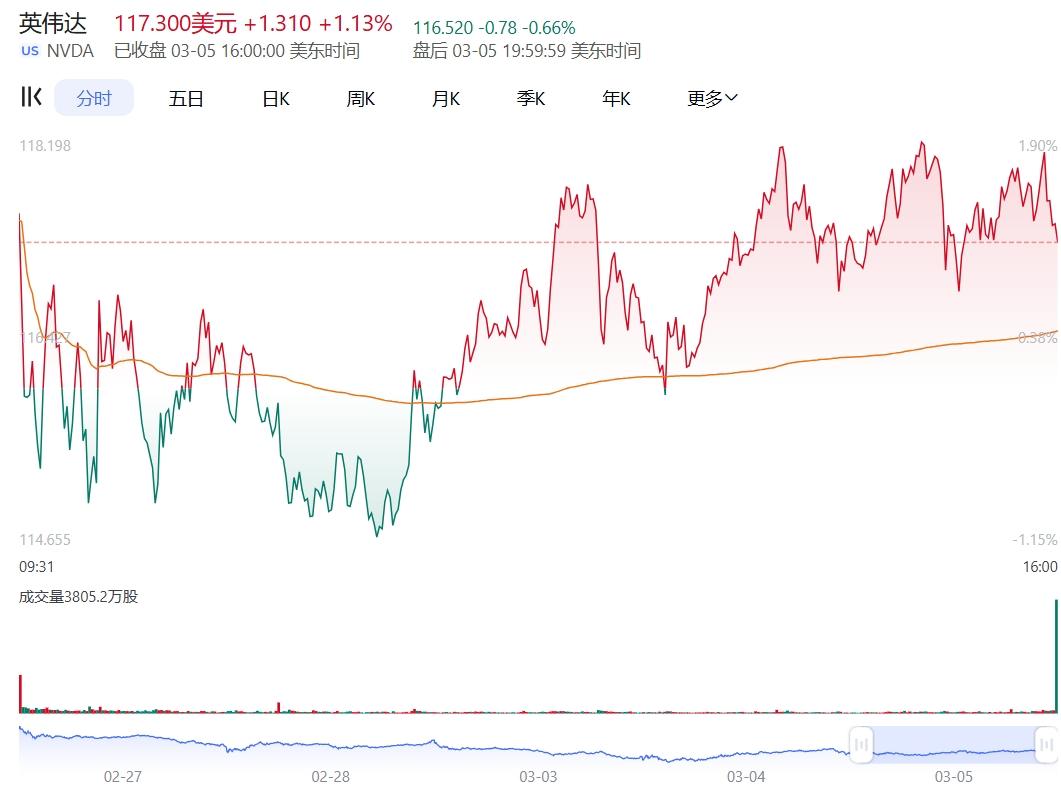Show the 周K weekly candlestick chart

click(360, 98)
